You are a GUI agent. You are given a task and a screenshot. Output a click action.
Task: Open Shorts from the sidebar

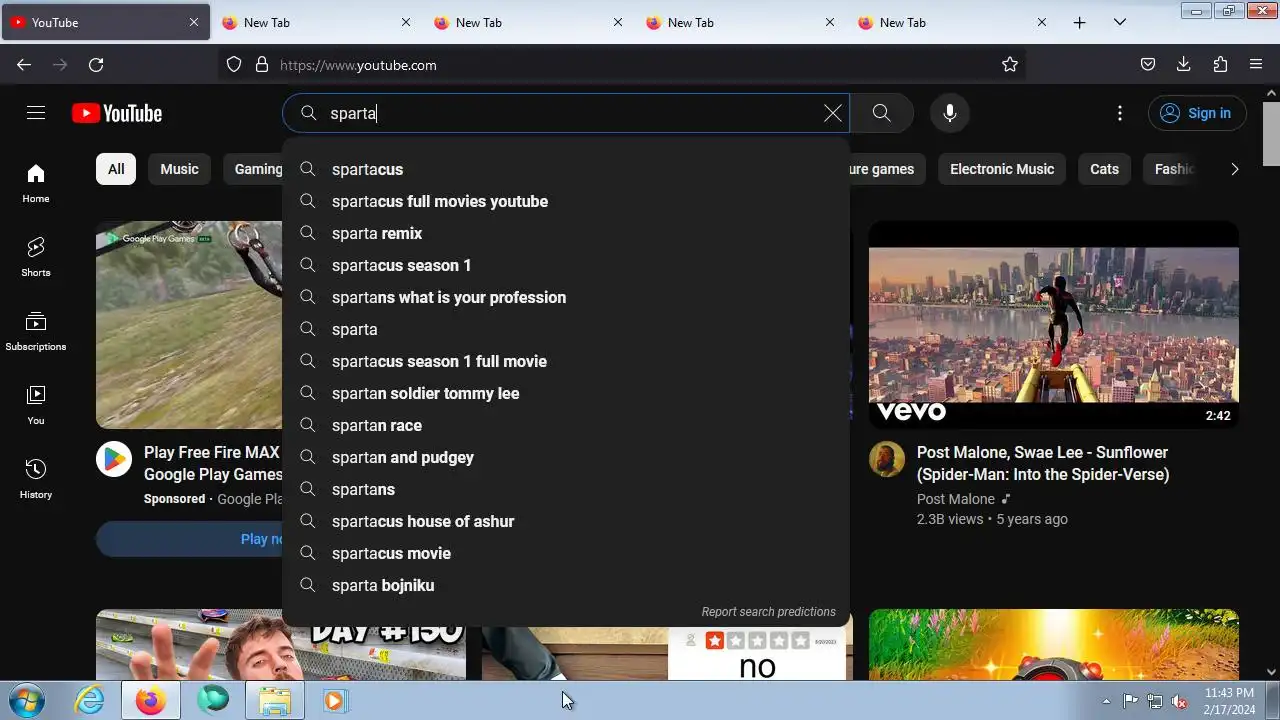(x=36, y=257)
